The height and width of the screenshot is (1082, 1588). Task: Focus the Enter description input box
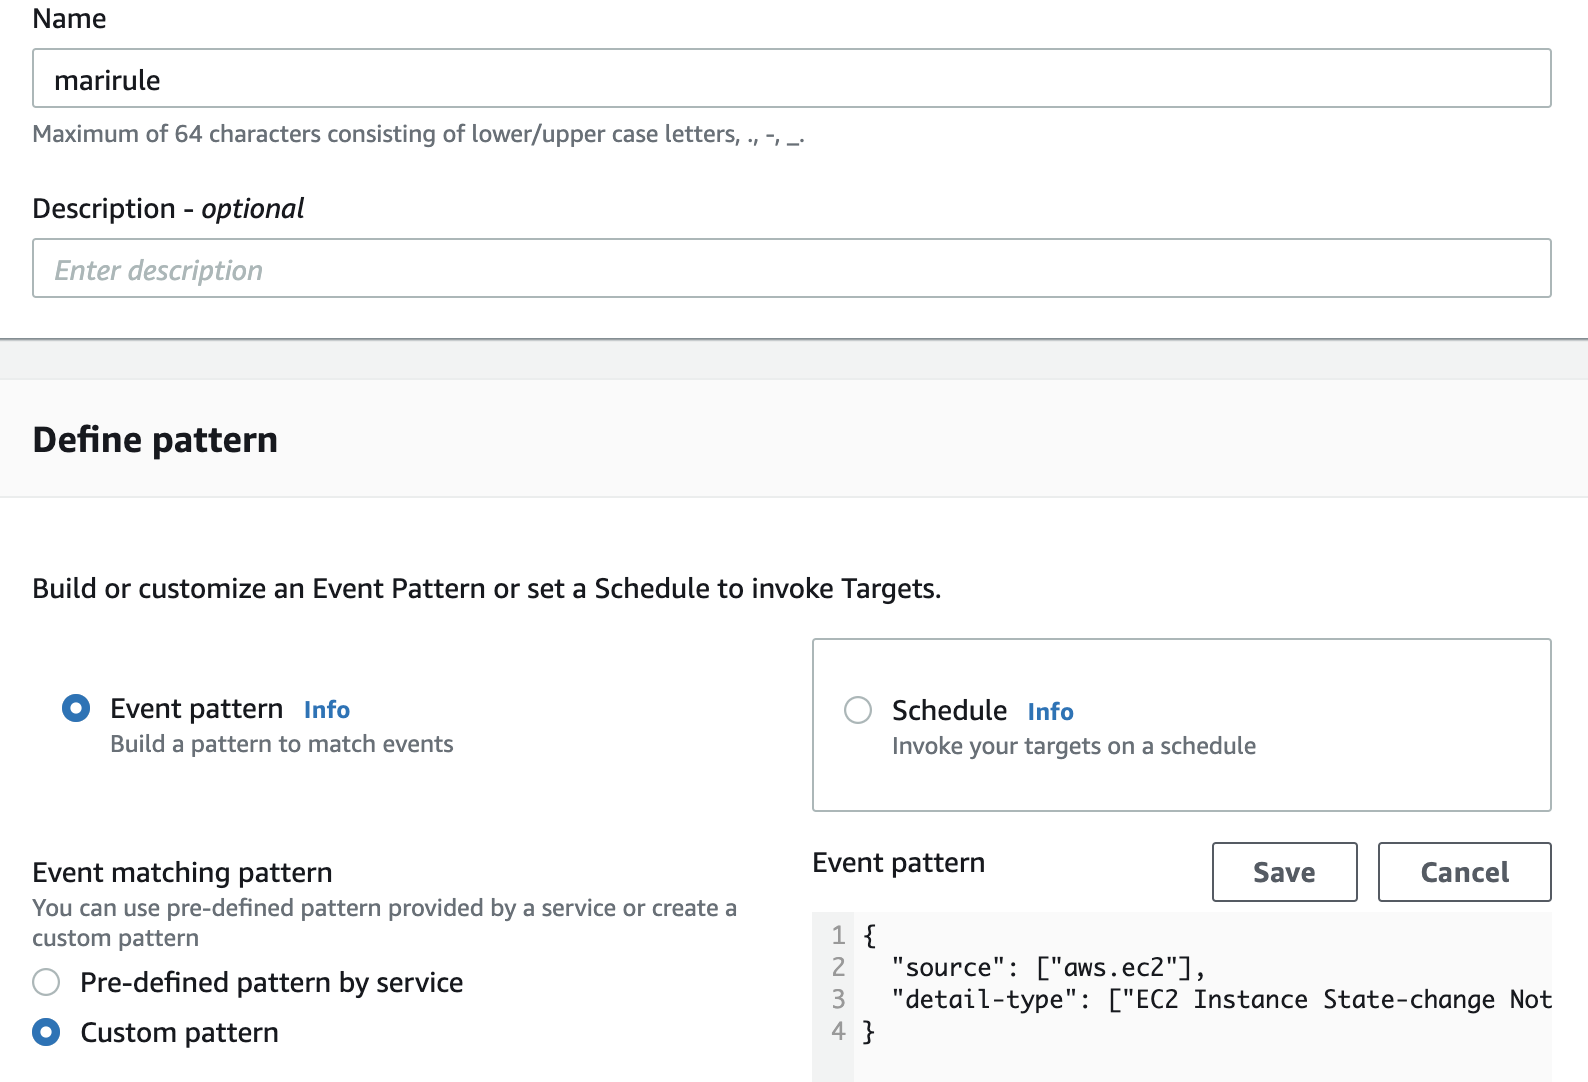pos(790,269)
